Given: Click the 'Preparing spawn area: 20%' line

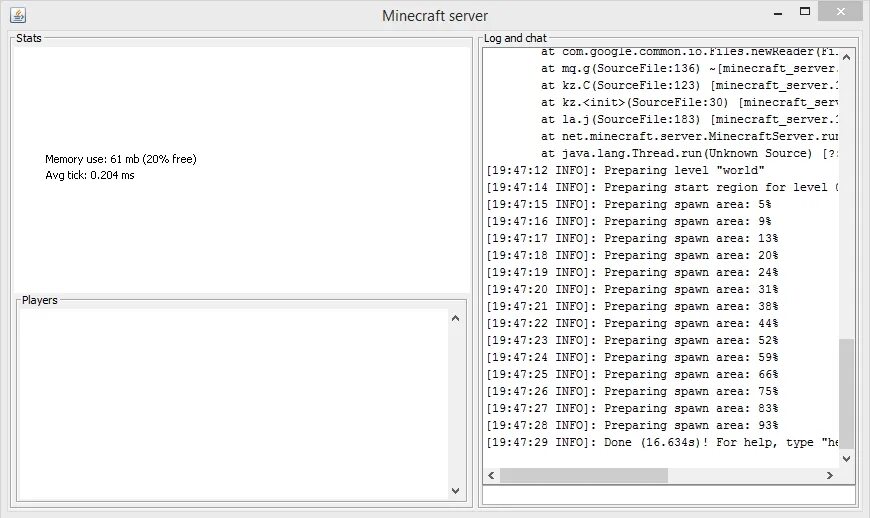Looking at the screenshot, I should [632, 255].
